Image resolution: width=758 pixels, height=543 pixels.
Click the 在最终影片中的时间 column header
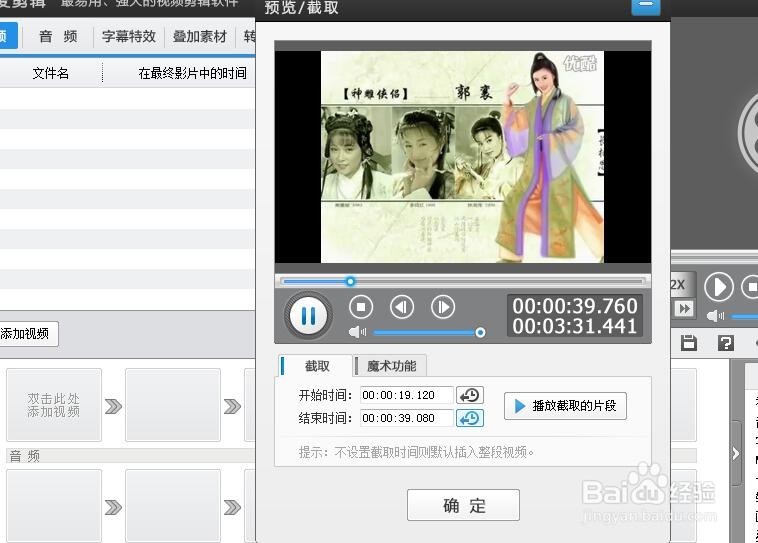click(192, 73)
